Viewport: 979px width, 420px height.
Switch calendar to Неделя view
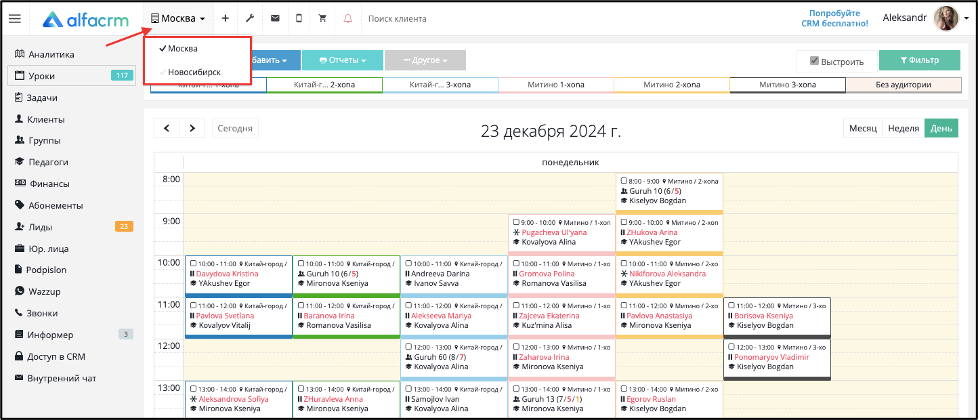coord(903,129)
